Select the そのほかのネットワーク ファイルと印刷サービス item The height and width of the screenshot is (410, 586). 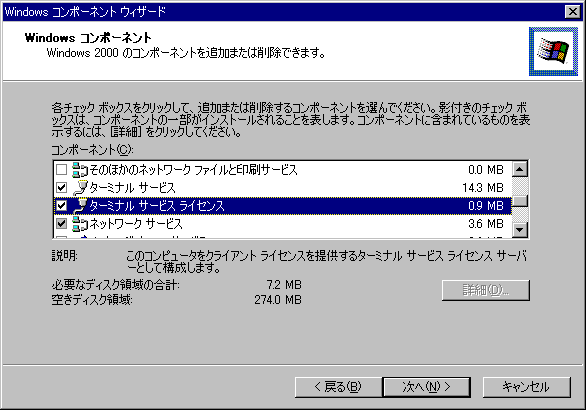[283, 170]
